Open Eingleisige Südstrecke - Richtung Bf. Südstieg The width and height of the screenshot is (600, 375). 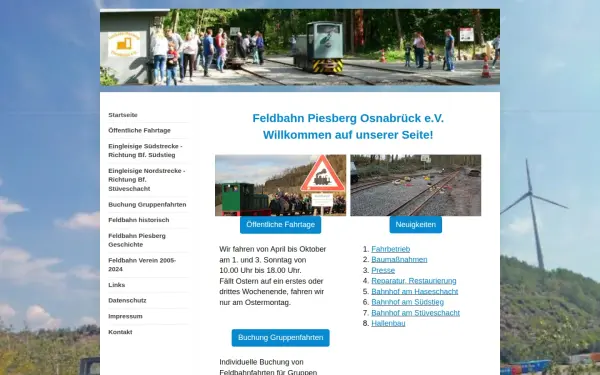coord(145,150)
